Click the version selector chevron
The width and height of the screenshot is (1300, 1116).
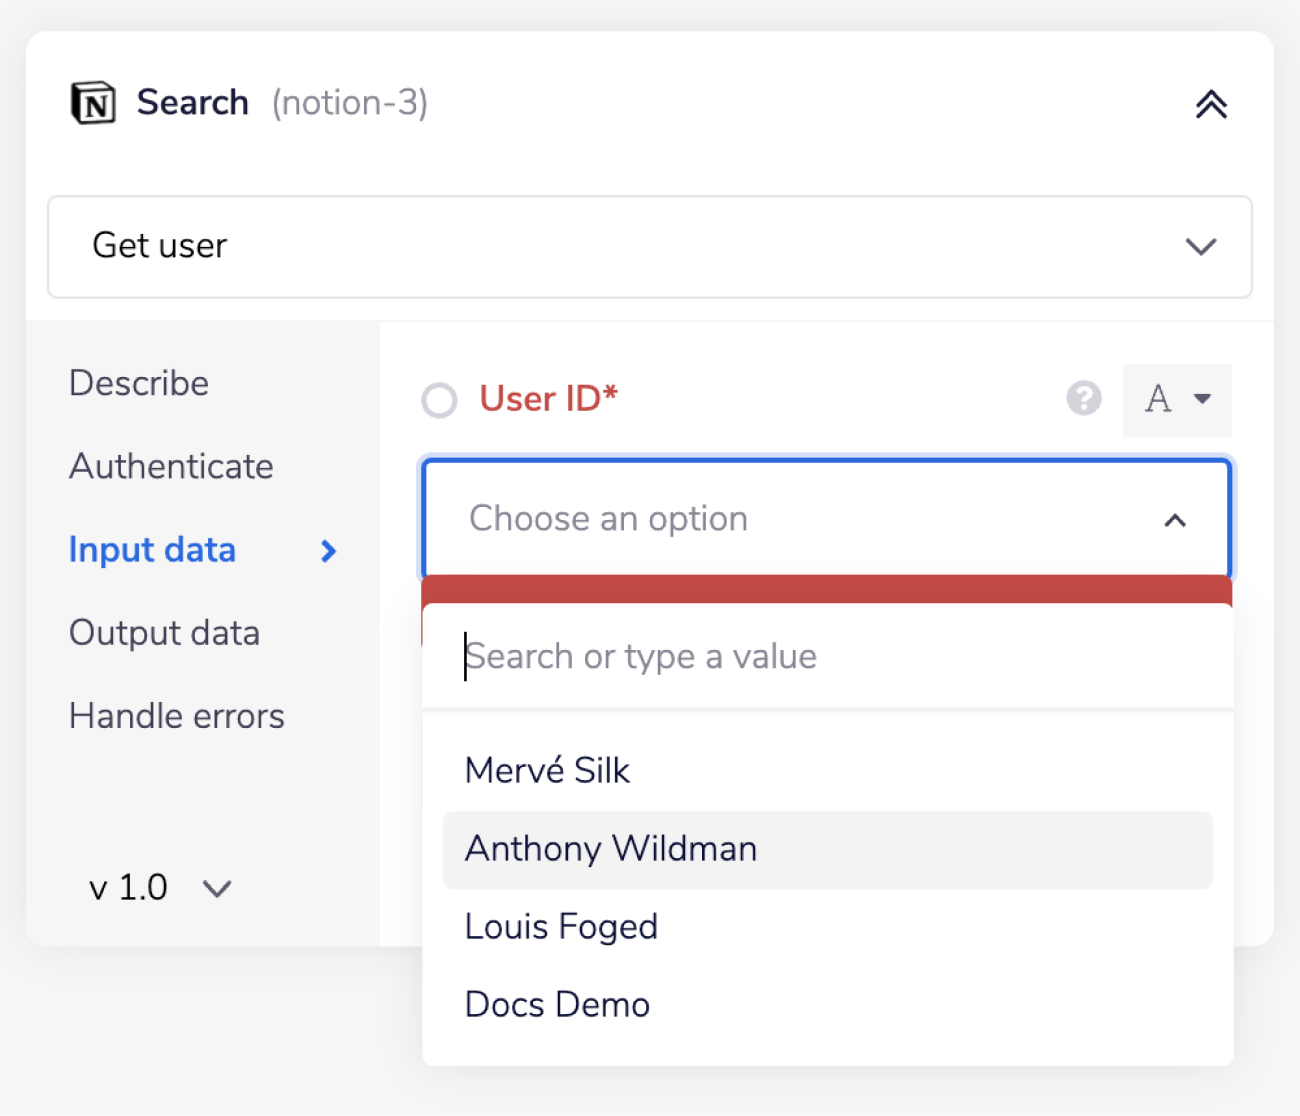click(217, 888)
